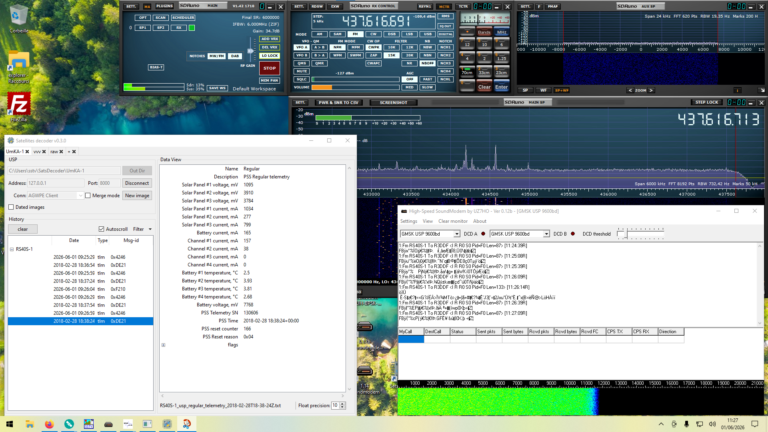Close the UmKA-1 tab with its X
The image size is (768, 432).
27,152
